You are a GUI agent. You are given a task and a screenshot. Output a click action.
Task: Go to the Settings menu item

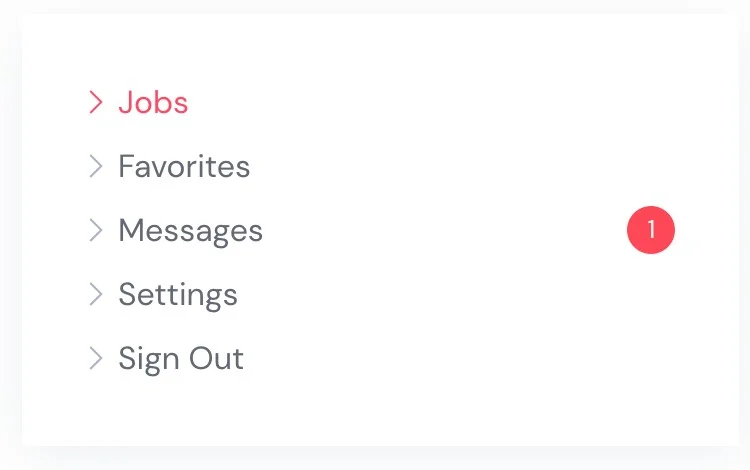point(178,294)
